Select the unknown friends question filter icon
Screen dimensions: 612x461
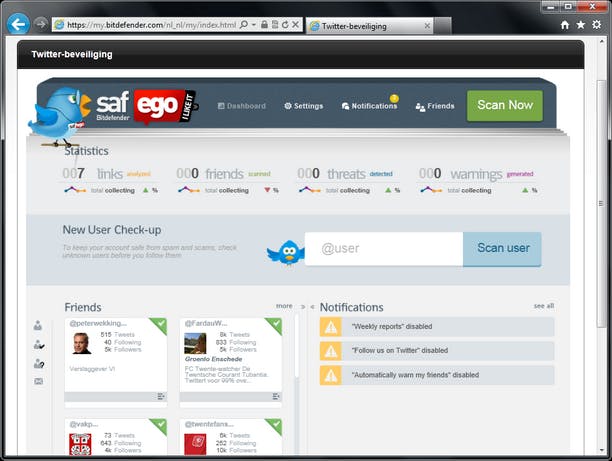coord(39,363)
